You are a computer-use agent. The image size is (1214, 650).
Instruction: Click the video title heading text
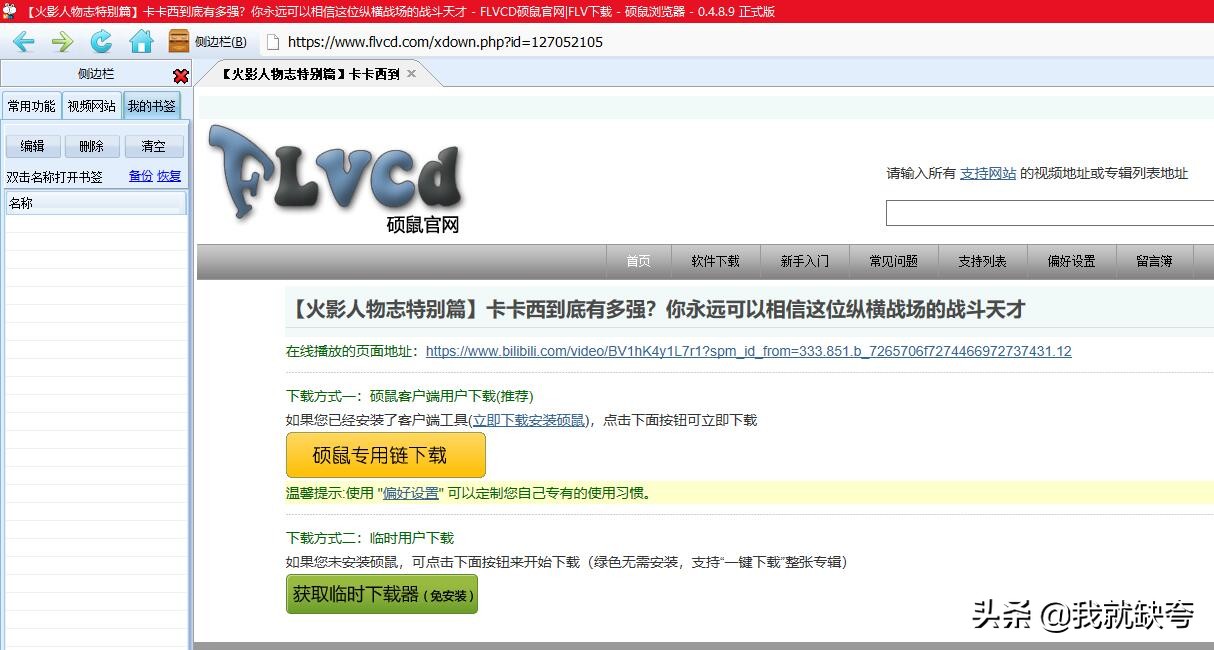click(x=656, y=310)
